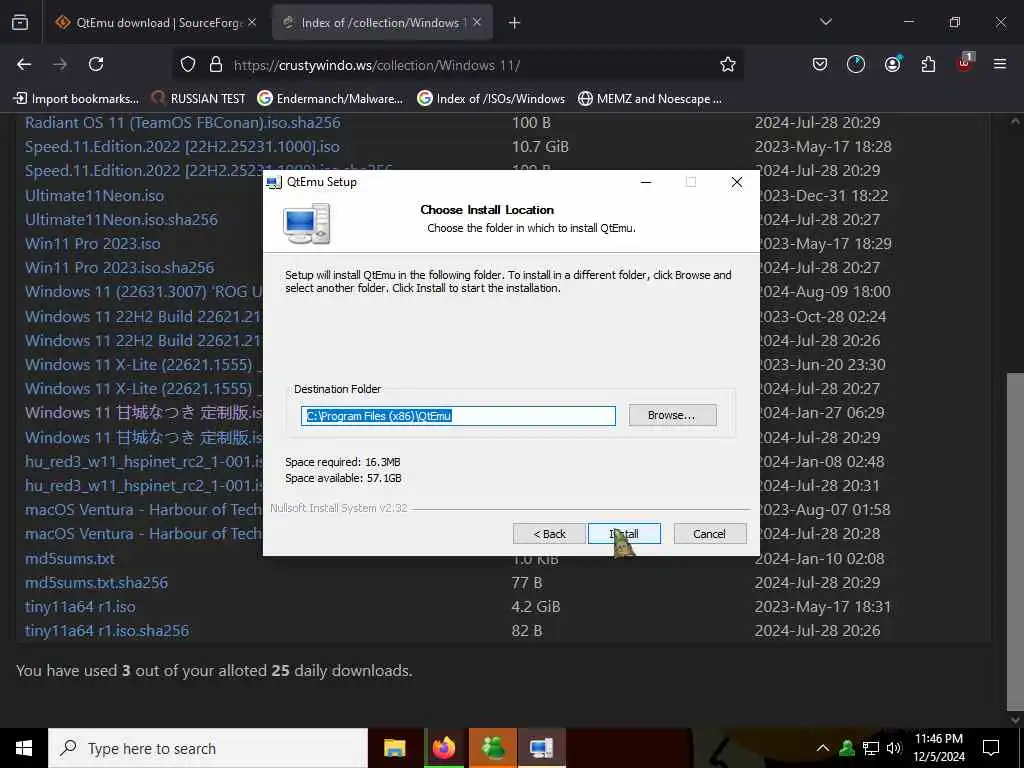Click the Firefox taskbar icon
1024x768 pixels.
pos(443,748)
